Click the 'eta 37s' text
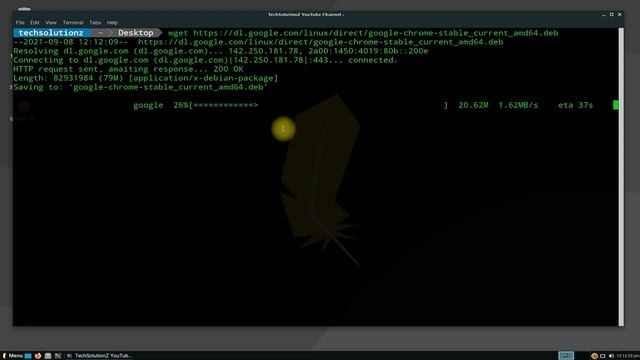The height and width of the screenshot is (360, 640). (x=576, y=105)
